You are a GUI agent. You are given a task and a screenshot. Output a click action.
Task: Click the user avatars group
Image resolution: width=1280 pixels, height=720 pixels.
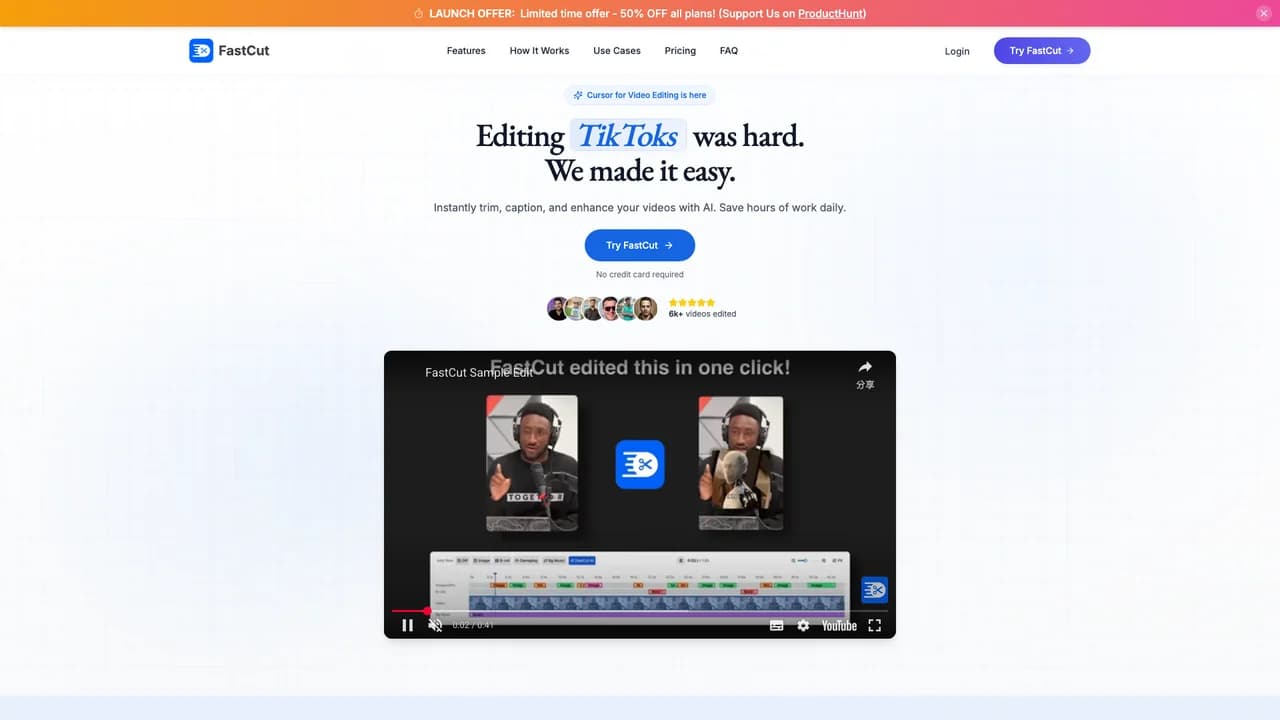pyautogui.click(x=602, y=308)
